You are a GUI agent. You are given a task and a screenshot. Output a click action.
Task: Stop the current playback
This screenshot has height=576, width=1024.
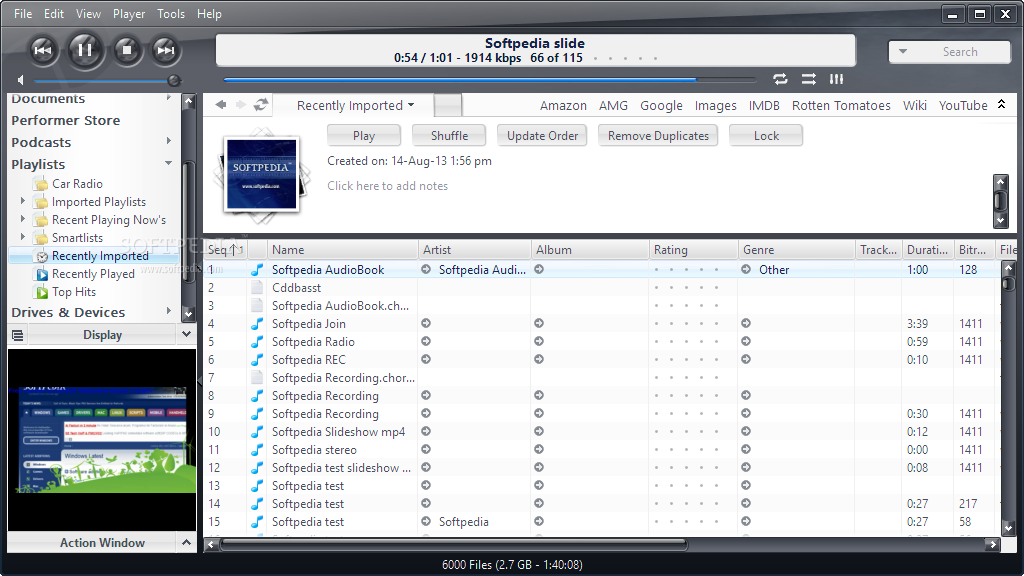(x=127, y=50)
